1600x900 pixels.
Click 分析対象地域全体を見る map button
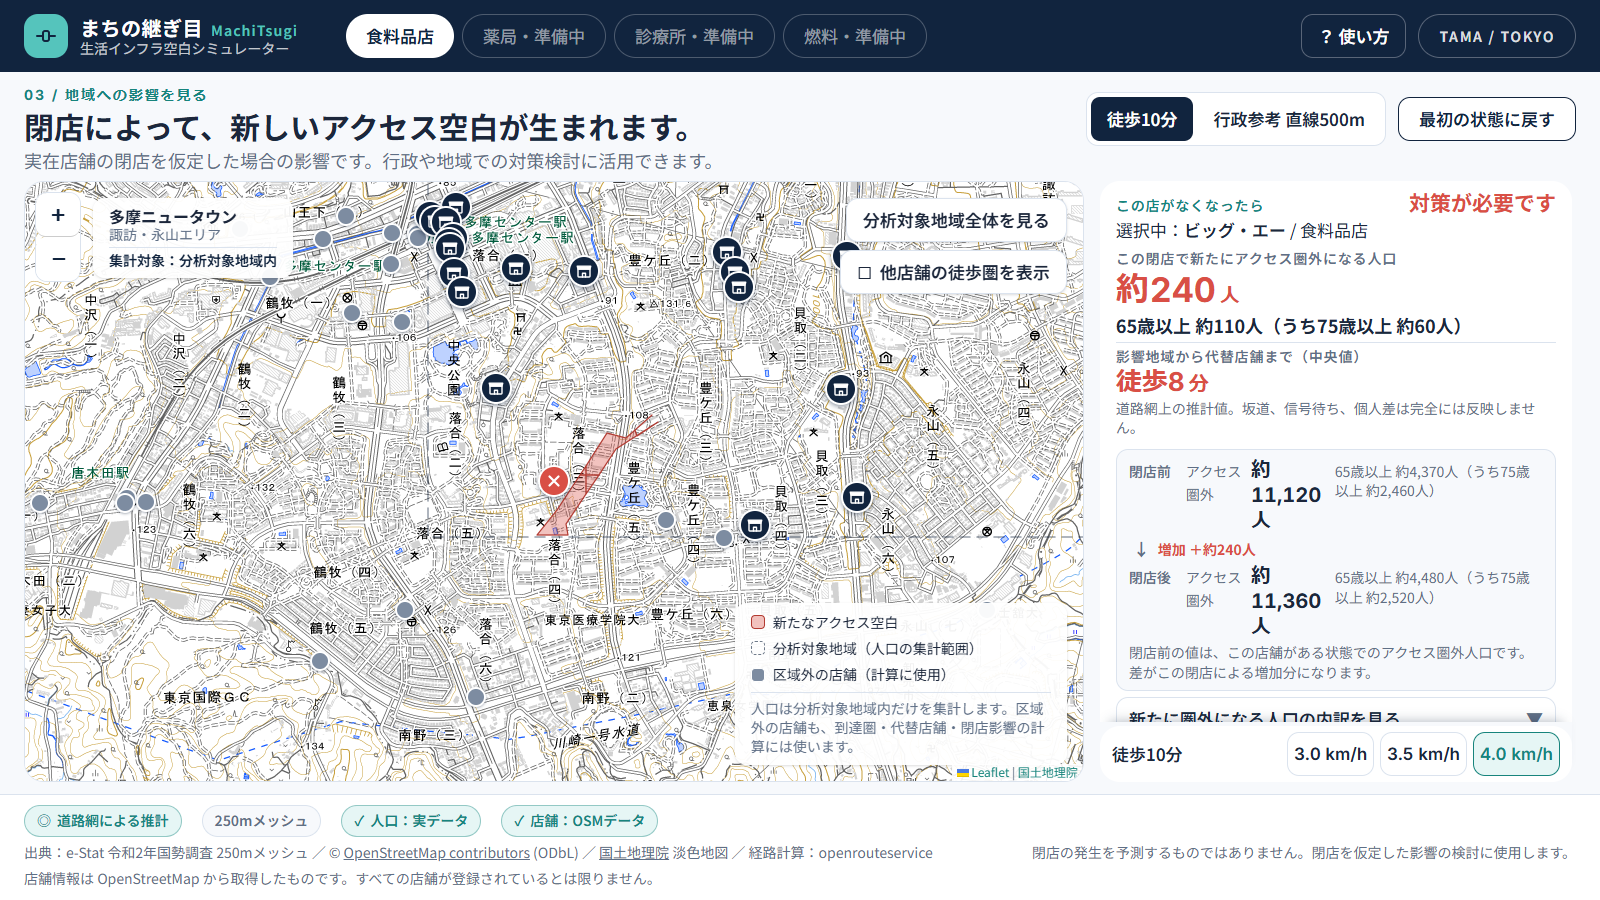[x=955, y=220]
